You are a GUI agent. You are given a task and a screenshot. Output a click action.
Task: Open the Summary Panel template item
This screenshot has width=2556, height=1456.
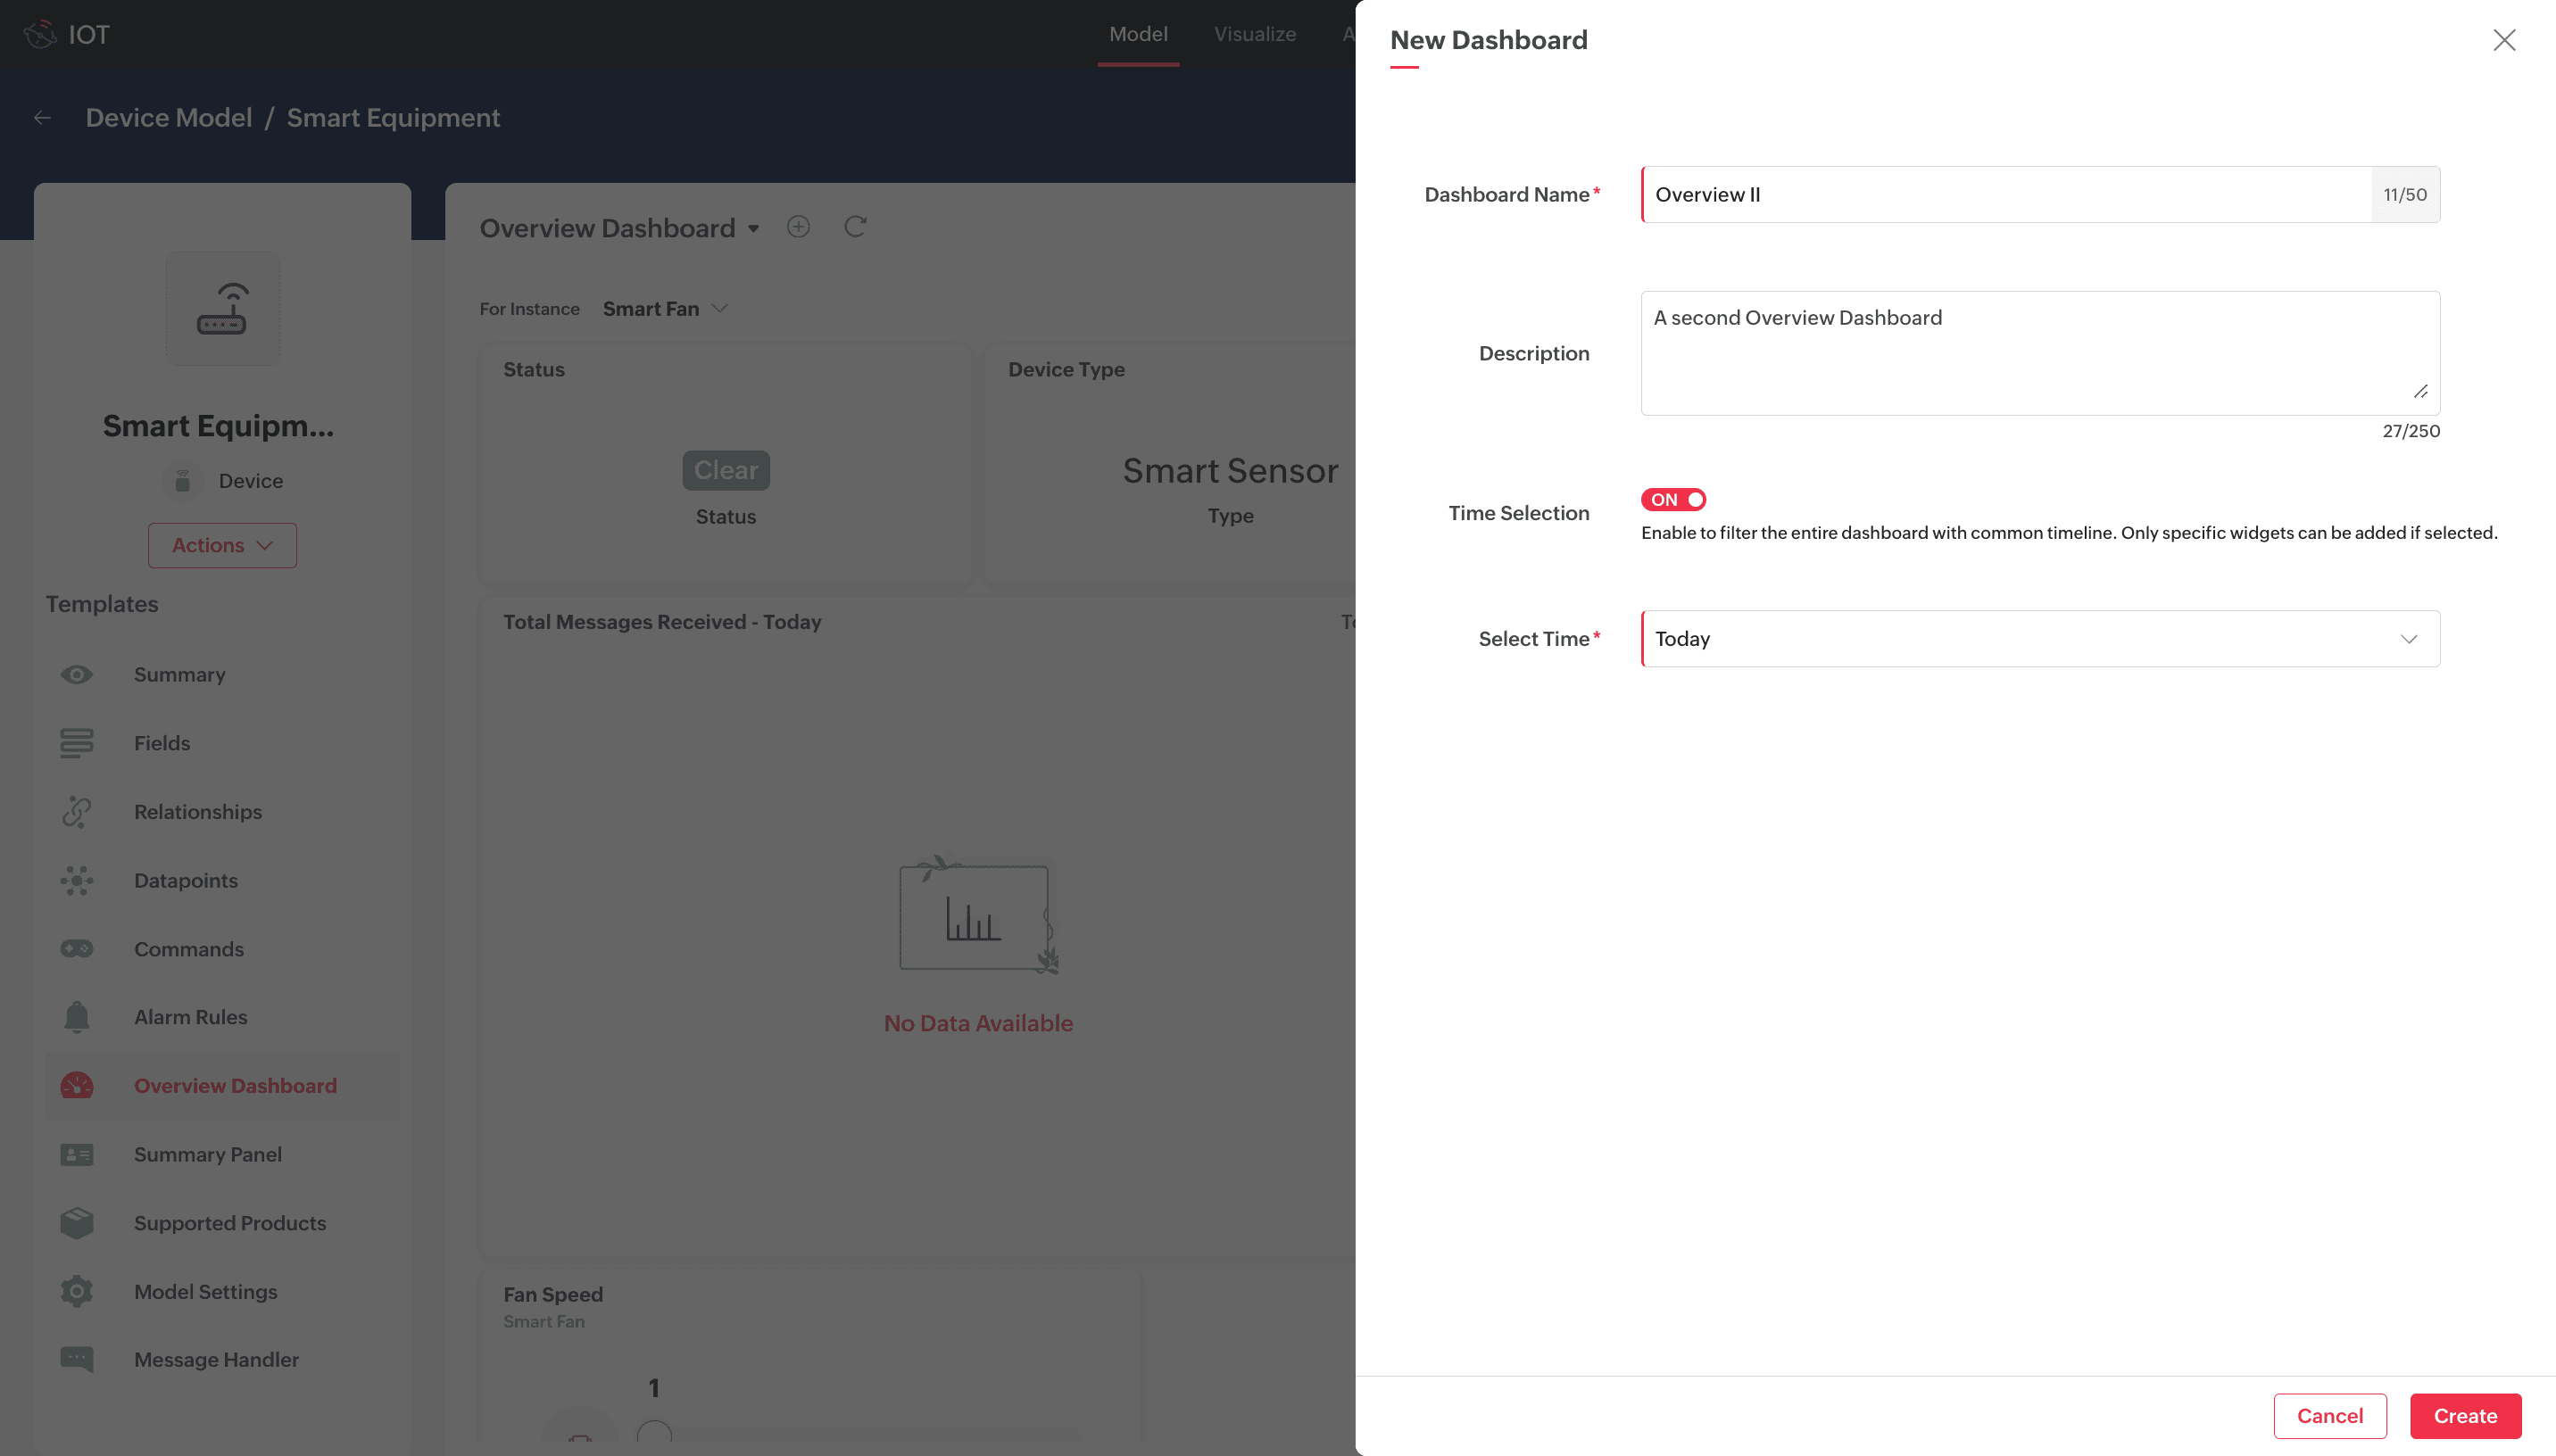coord(208,1154)
